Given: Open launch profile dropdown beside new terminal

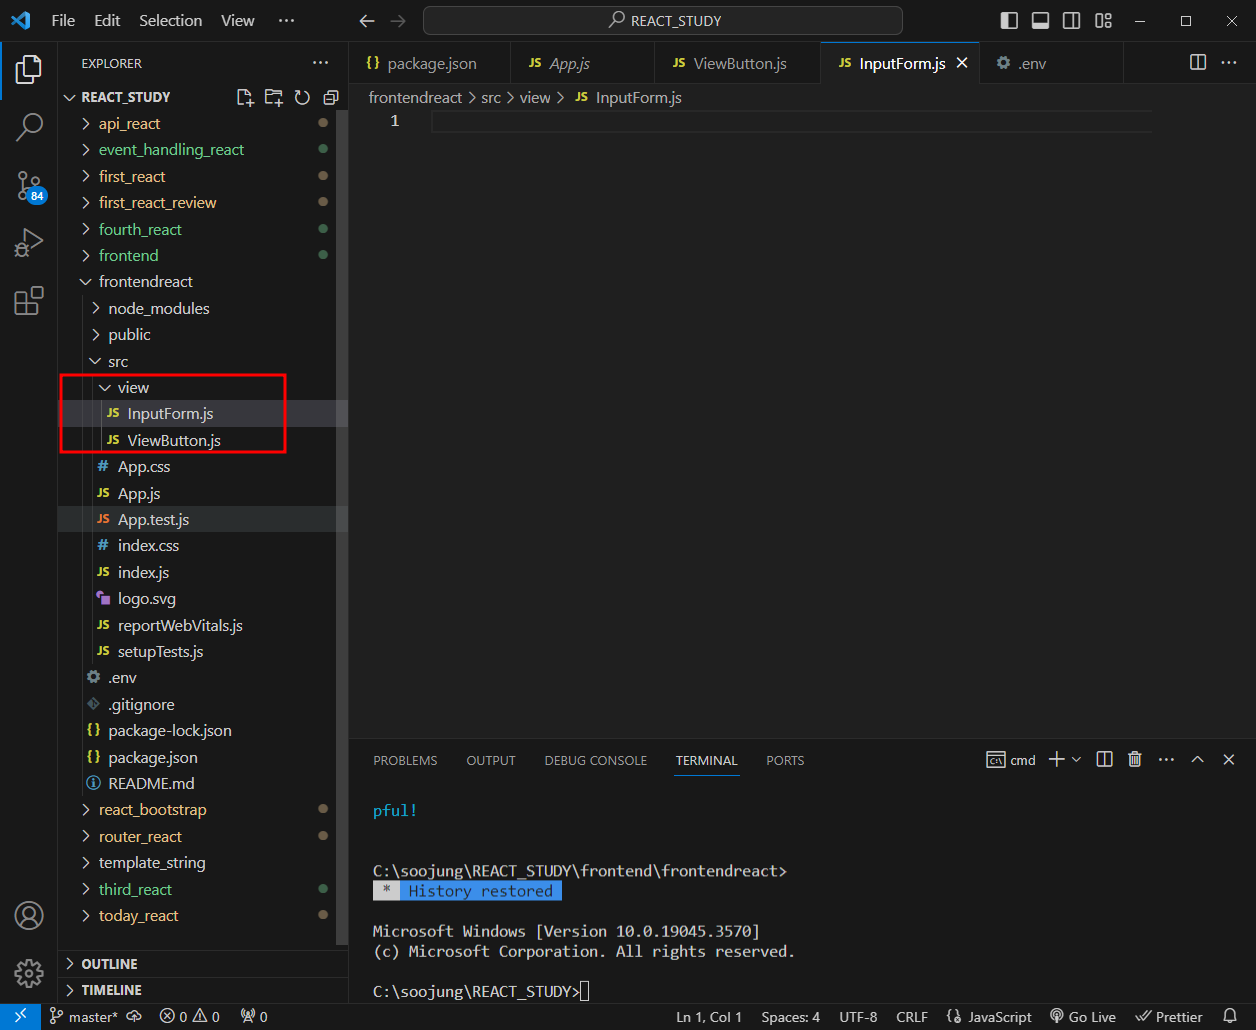Looking at the screenshot, I should coord(1077,760).
